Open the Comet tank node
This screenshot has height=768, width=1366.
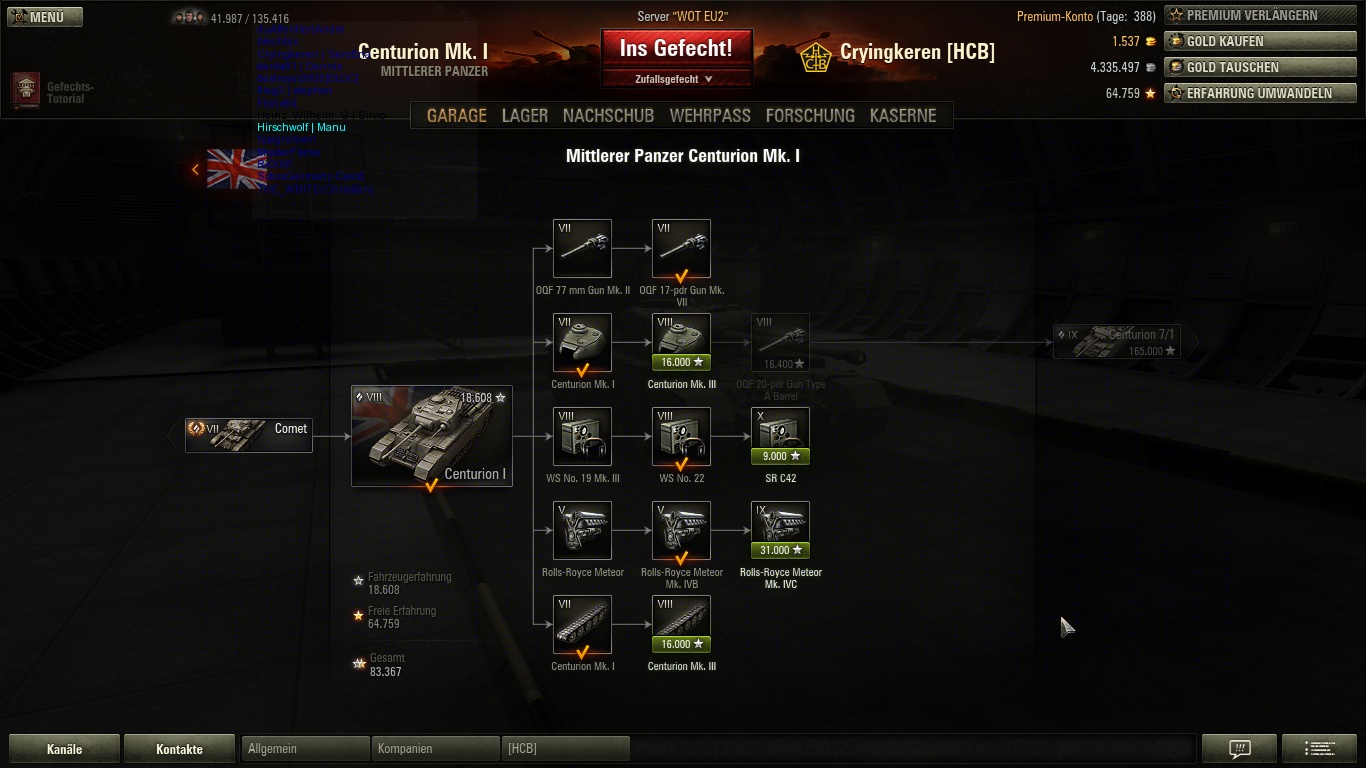[249, 435]
